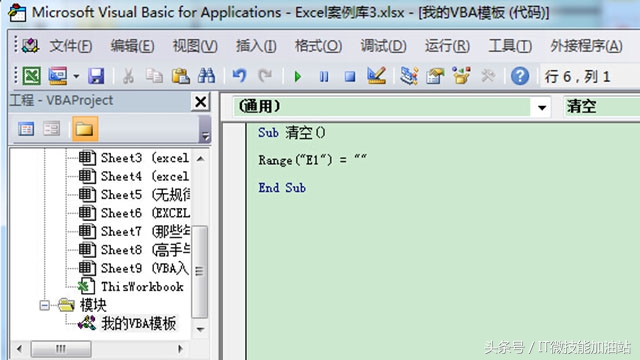640x360 pixels.
Task: Open the Properties Window icon
Action: 435,76
